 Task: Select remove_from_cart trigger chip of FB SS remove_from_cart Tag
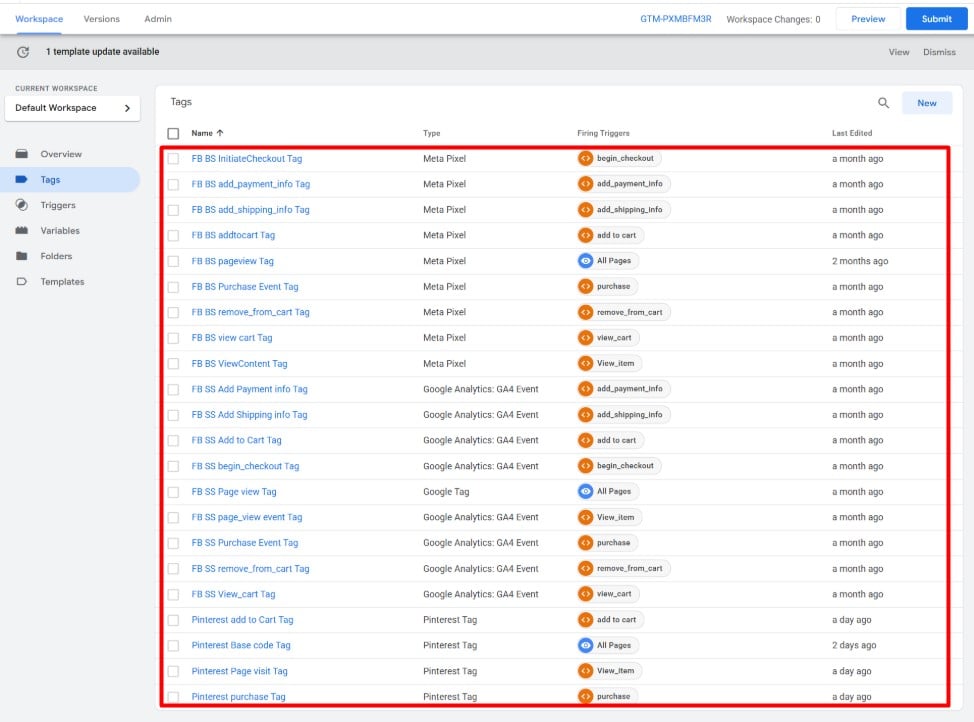624,569
